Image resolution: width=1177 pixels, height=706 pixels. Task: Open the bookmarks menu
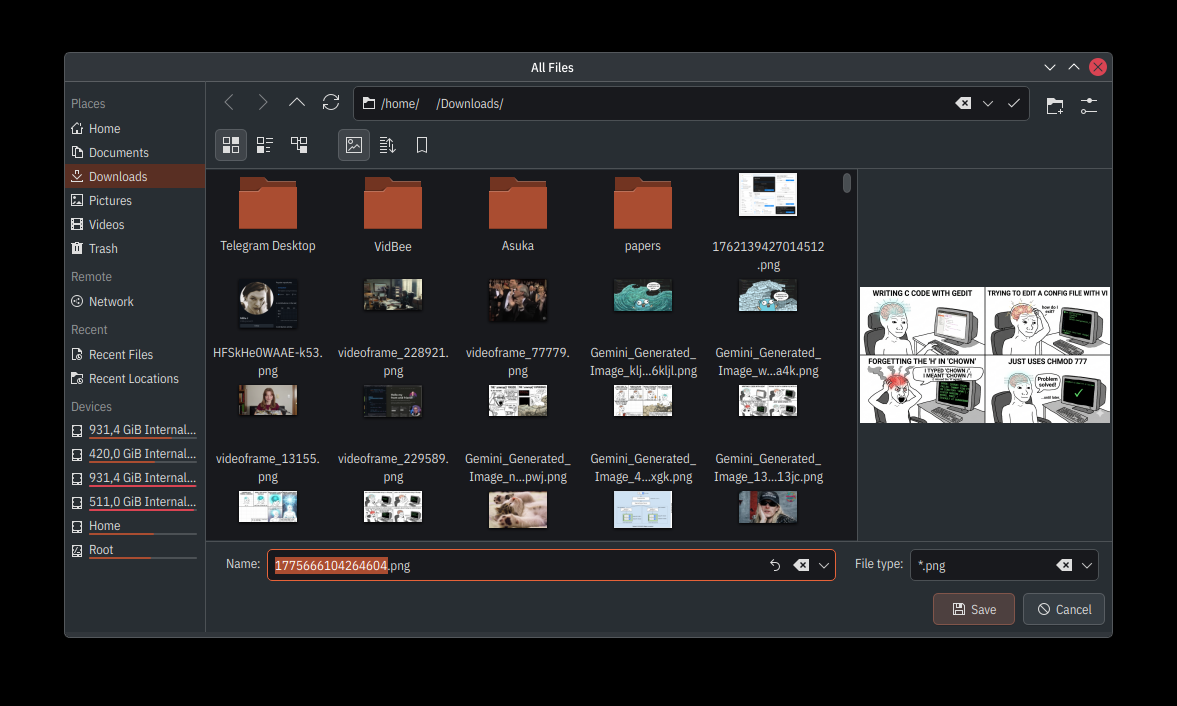[422, 145]
